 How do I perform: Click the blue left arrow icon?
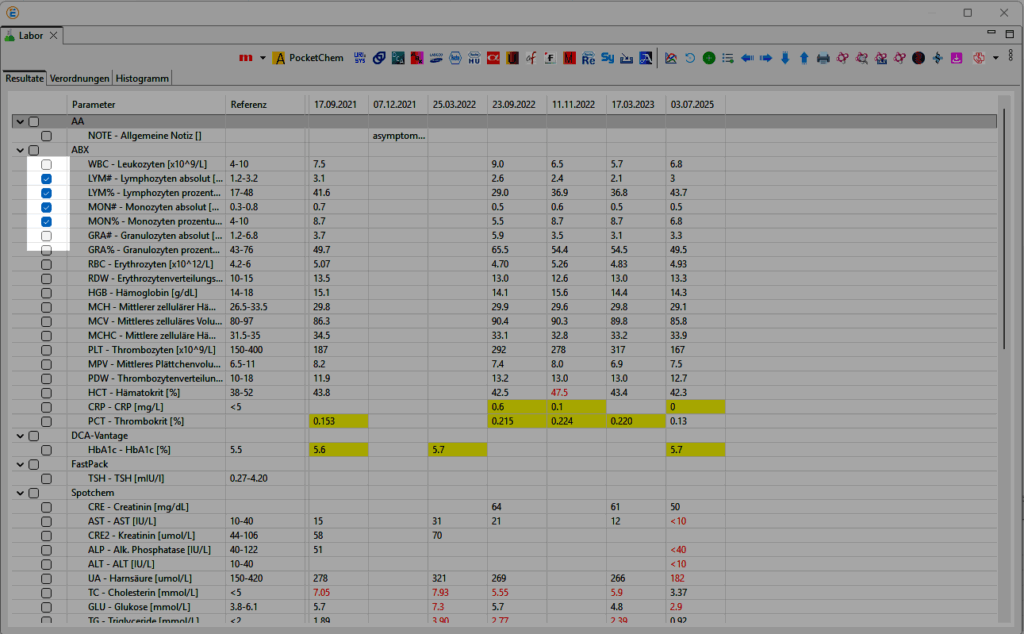pyautogui.click(x=746, y=58)
